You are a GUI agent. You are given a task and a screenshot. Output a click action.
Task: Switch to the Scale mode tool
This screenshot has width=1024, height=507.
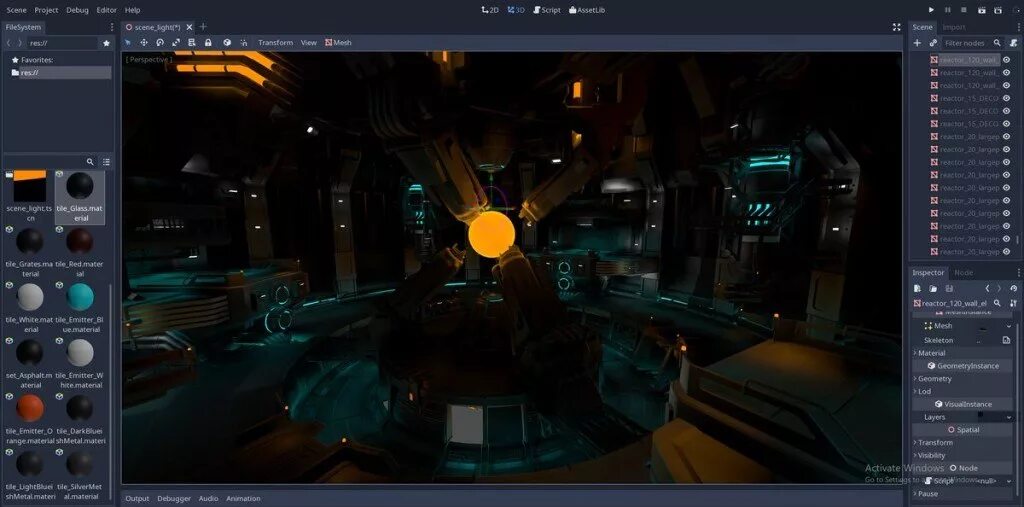pyautogui.click(x=176, y=42)
